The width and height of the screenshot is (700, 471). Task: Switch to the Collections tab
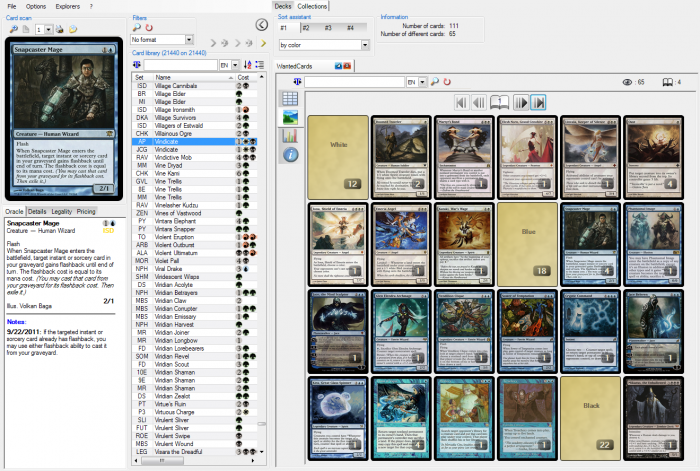312,6
